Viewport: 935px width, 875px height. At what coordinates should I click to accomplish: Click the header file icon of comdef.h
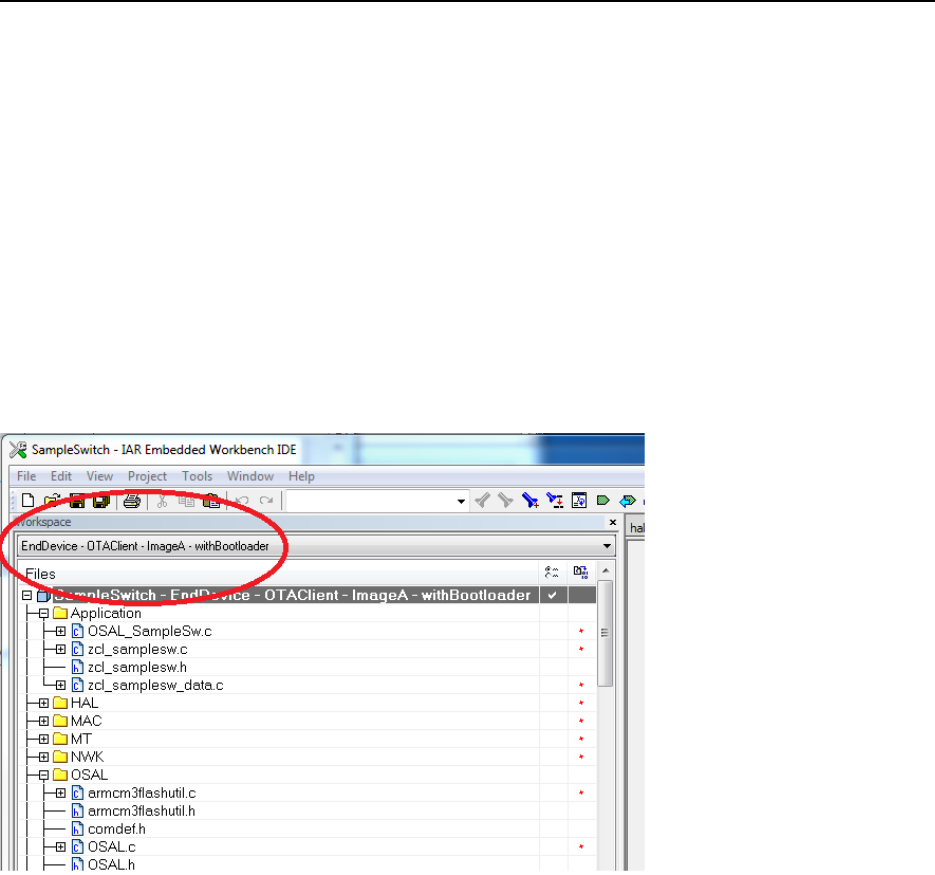77,829
